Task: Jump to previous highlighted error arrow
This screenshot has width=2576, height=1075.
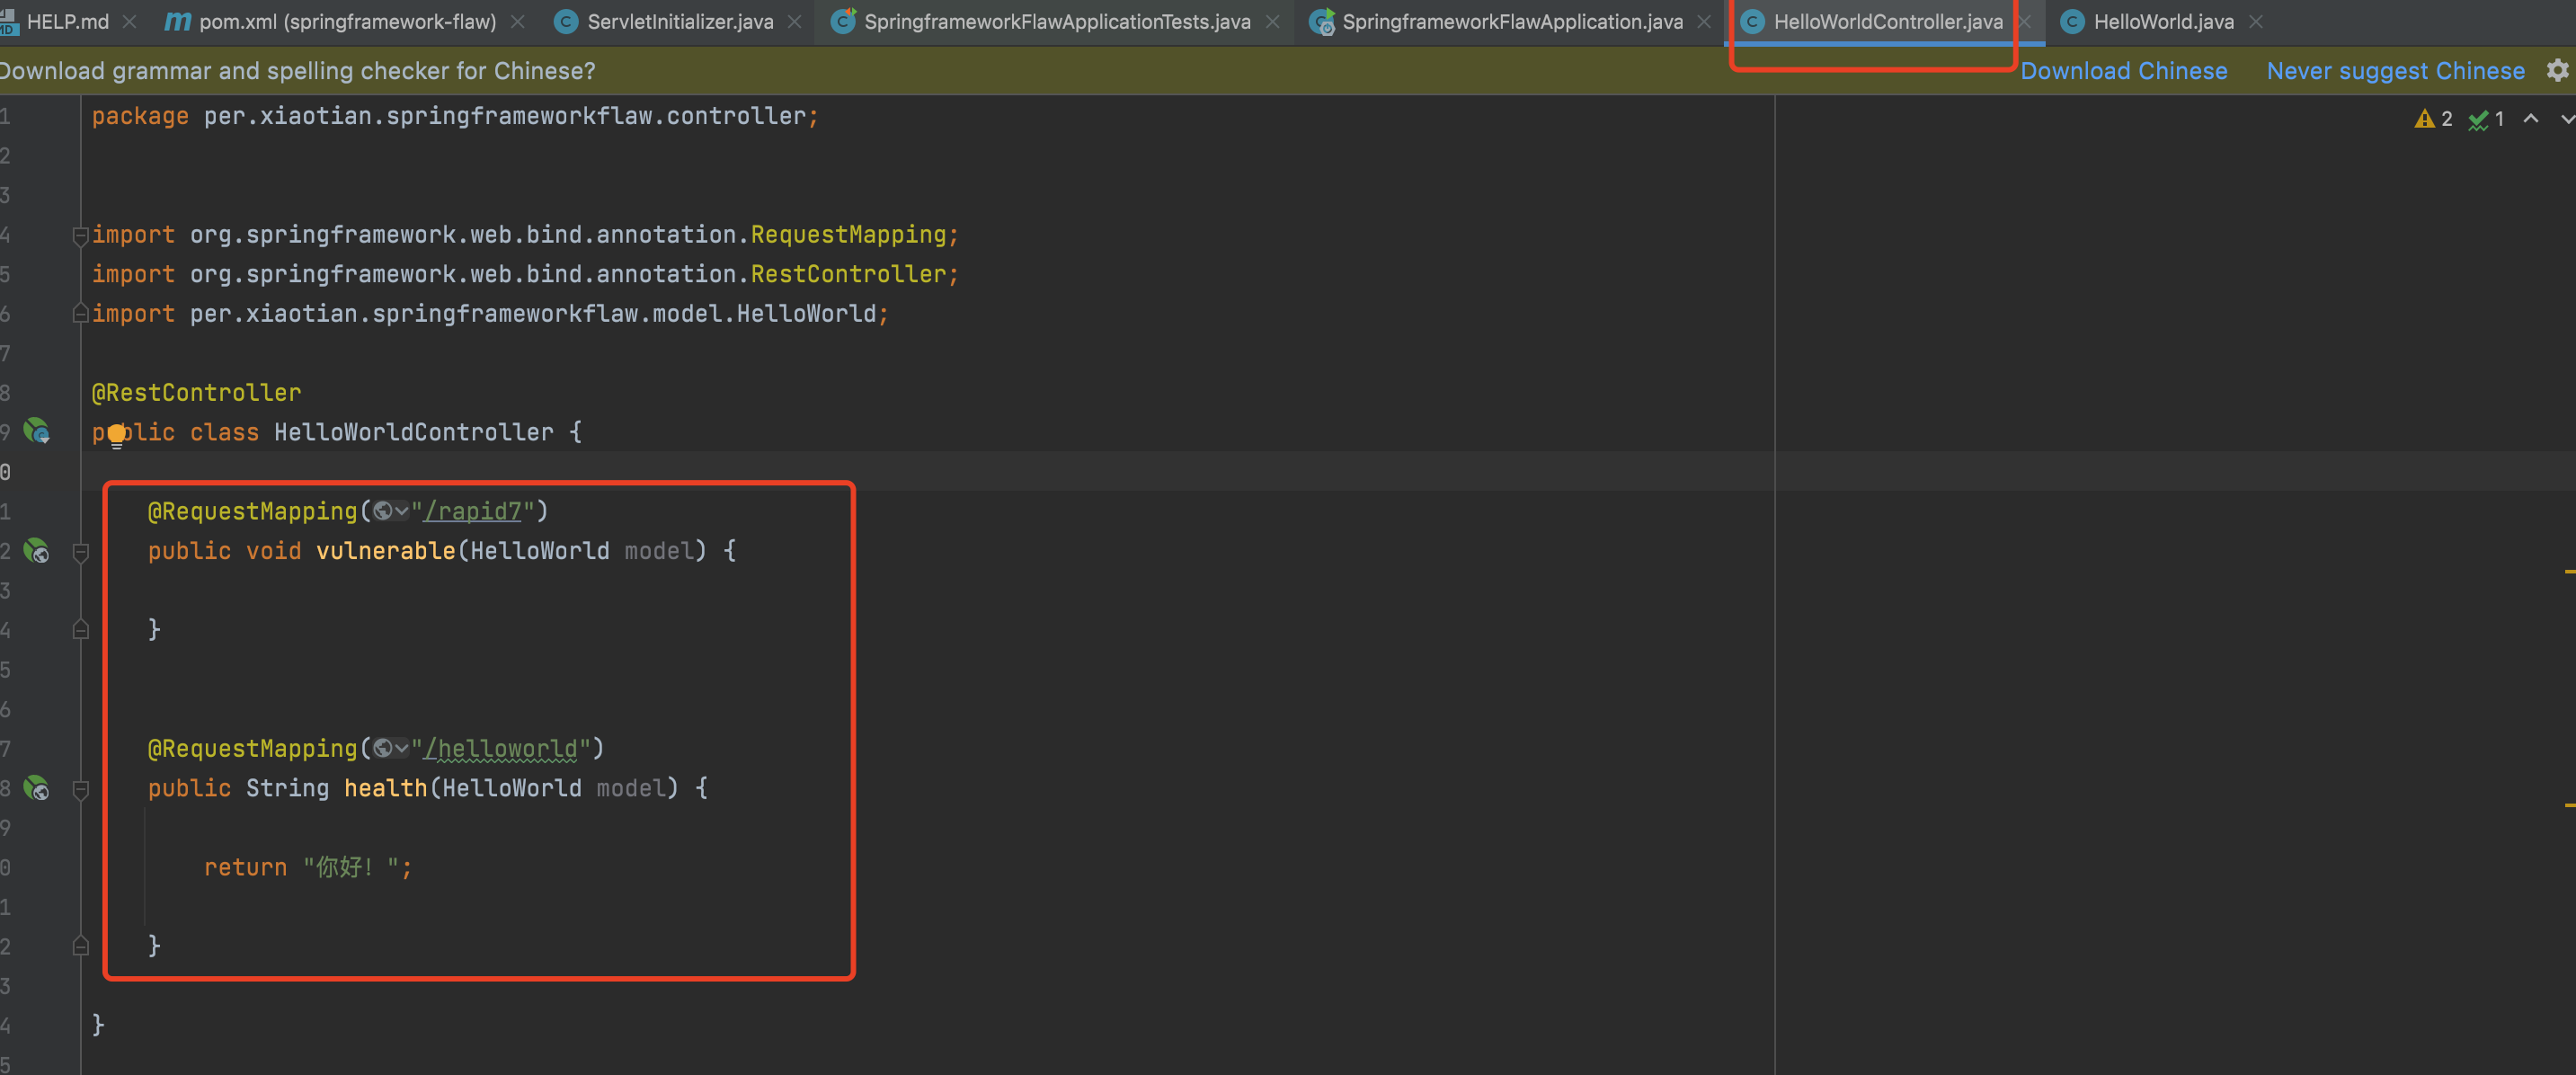Action: (2530, 119)
